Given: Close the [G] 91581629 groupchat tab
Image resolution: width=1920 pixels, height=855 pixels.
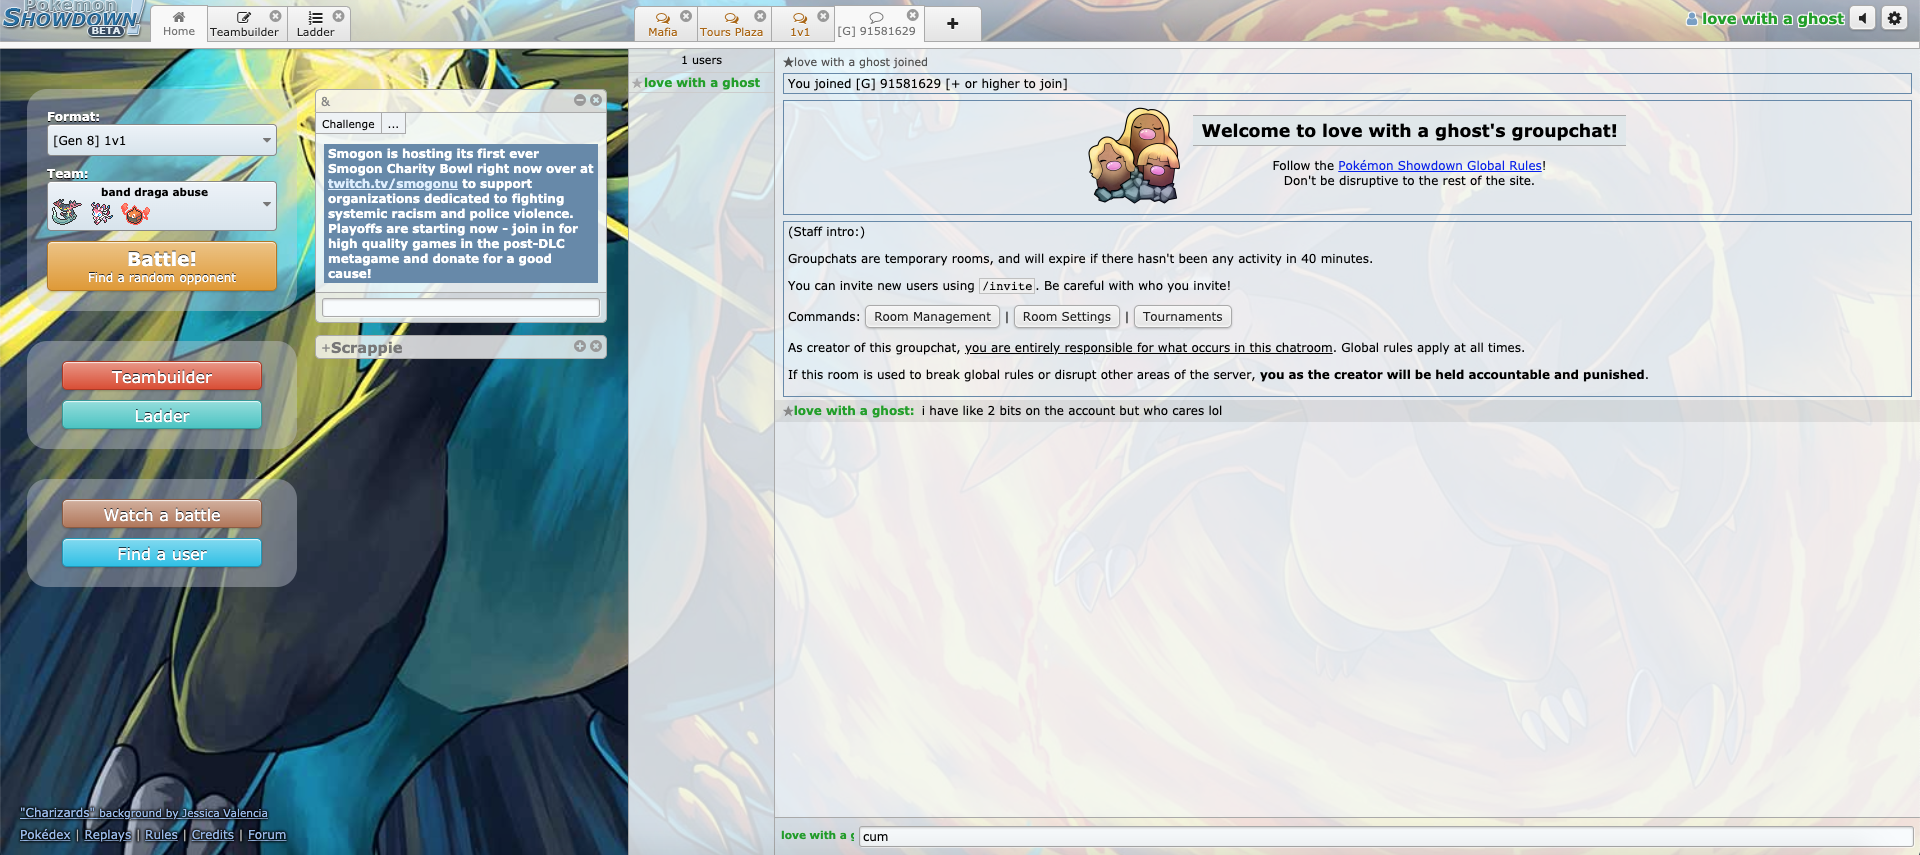Looking at the screenshot, I should [912, 16].
